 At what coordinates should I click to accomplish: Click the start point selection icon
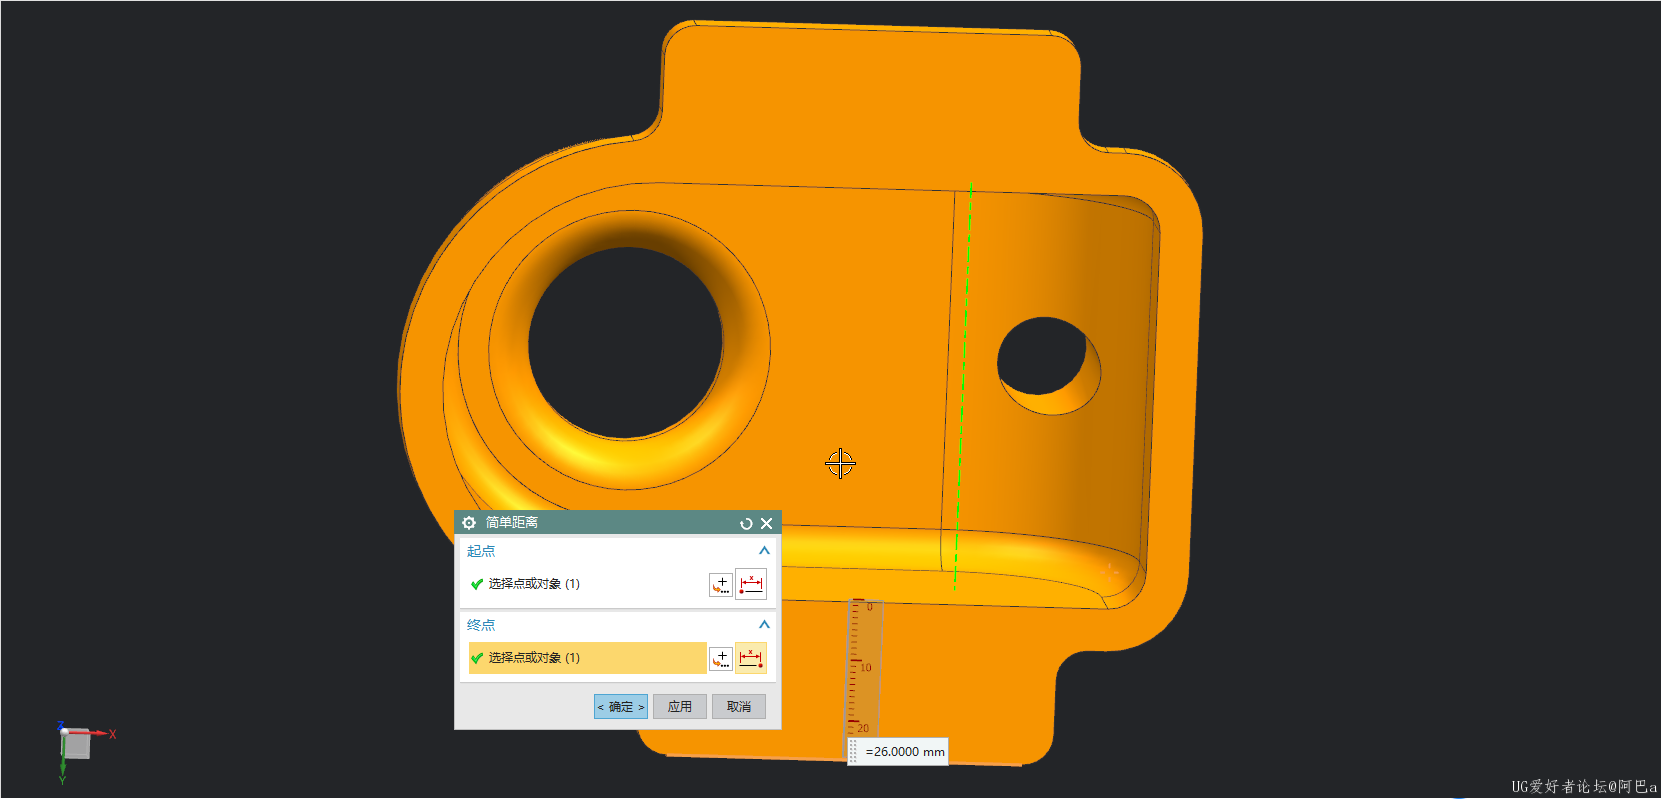click(x=751, y=584)
